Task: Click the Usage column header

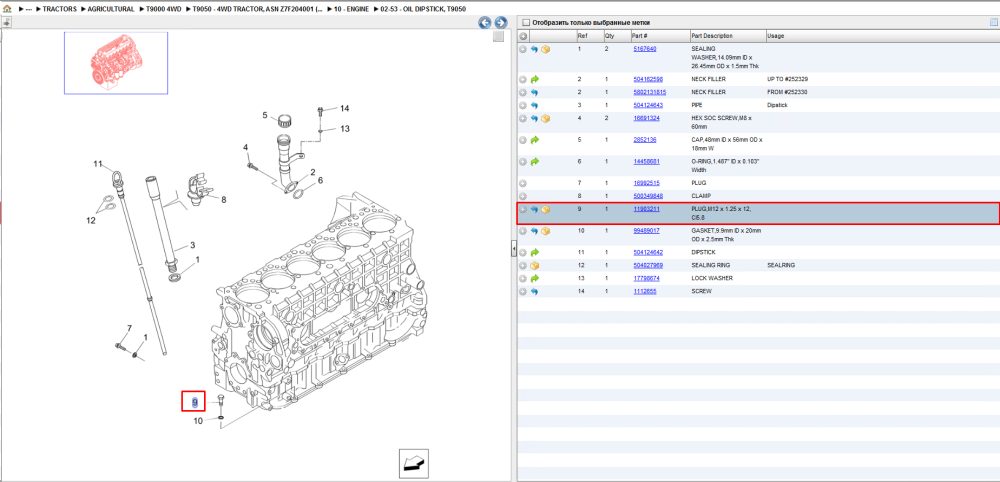Action: pyautogui.click(x=776, y=36)
